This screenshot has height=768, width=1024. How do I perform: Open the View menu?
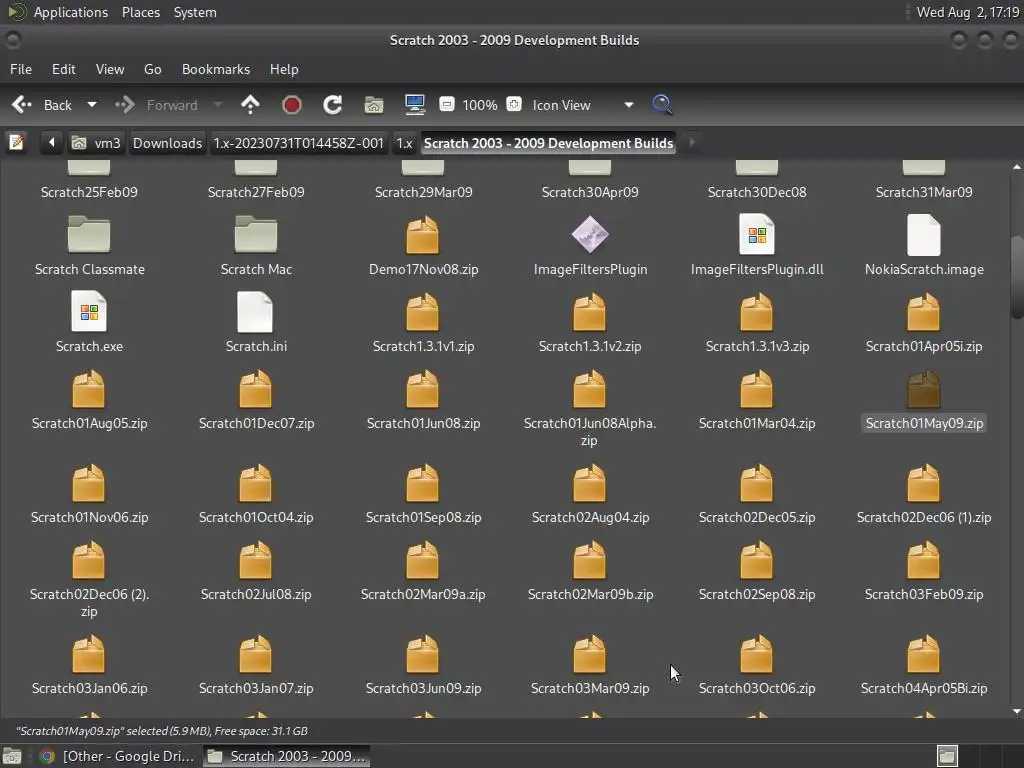click(110, 69)
